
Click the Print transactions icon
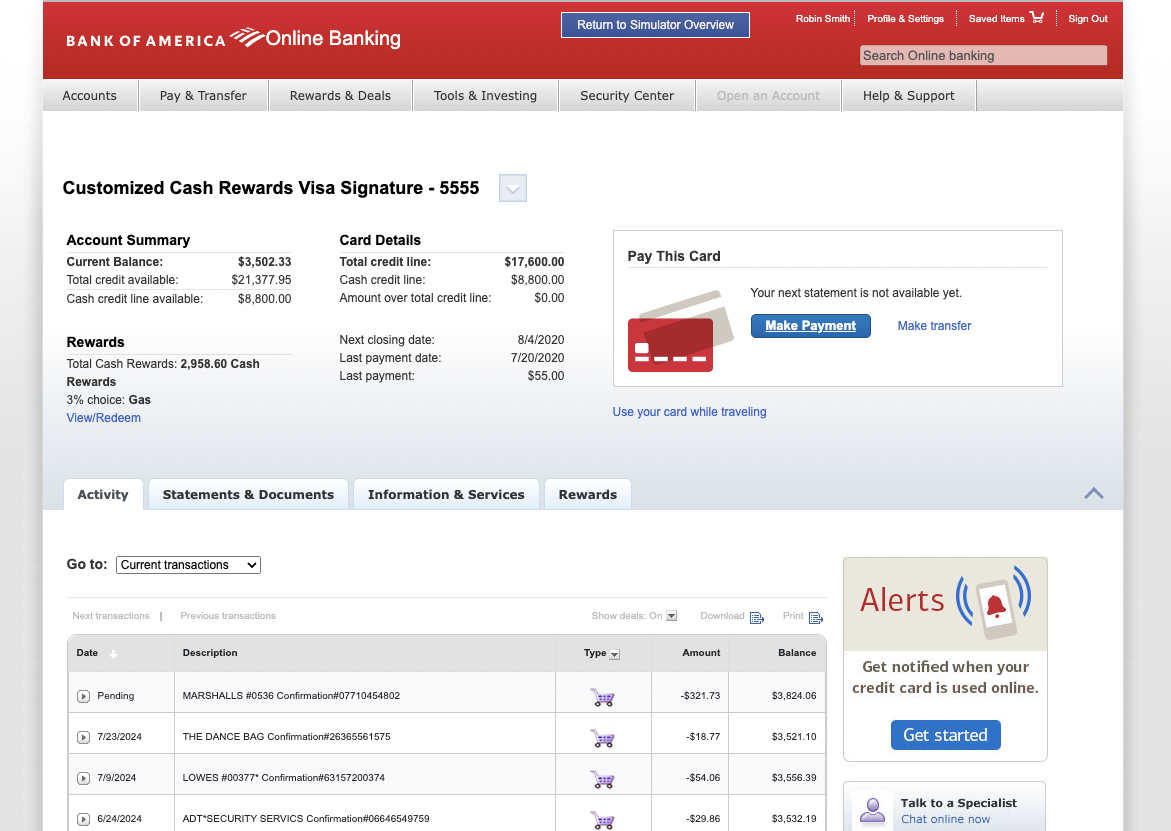pyautogui.click(x=816, y=617)
